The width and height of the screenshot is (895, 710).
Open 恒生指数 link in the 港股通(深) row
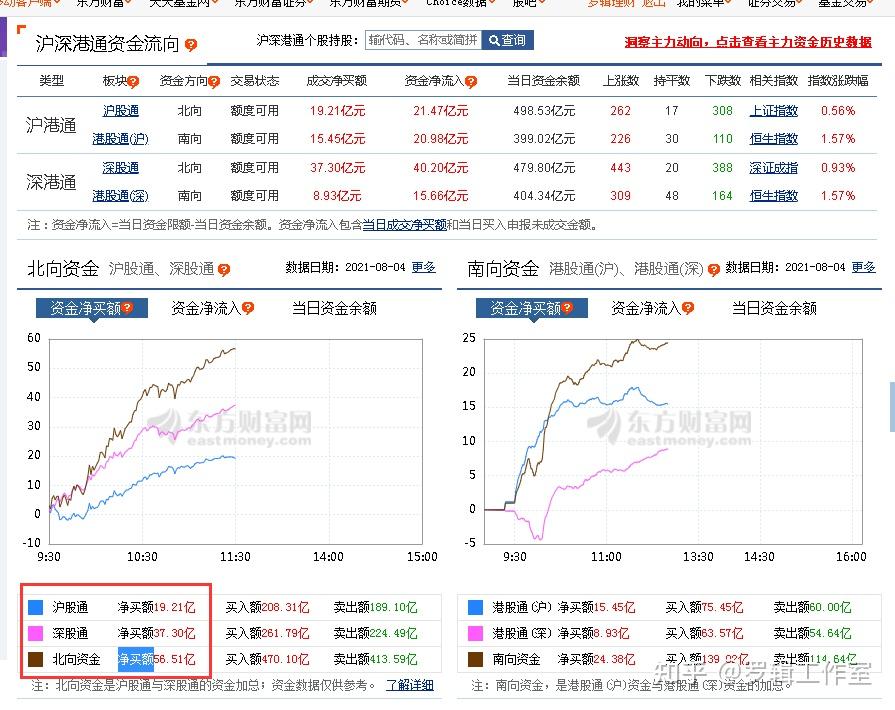point(773,196)
